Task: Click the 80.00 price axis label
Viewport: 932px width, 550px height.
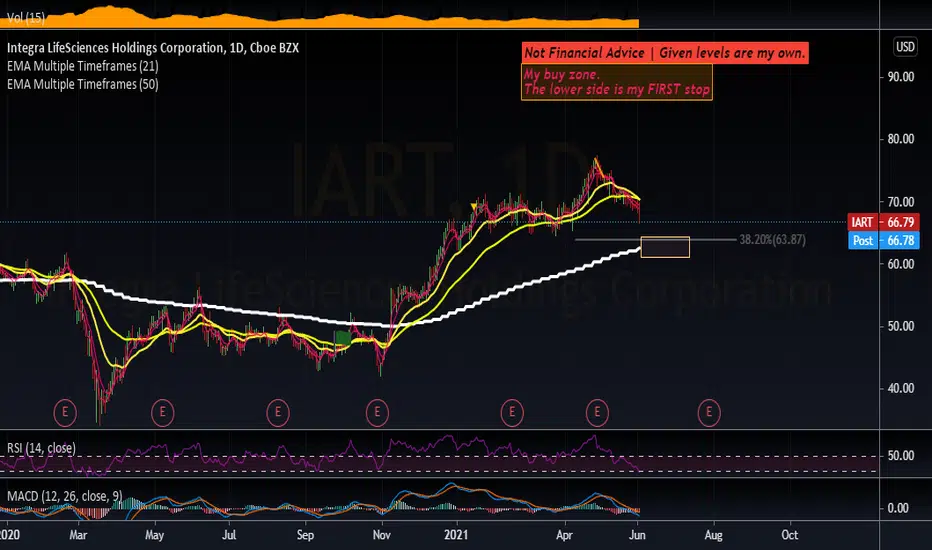Action: 900,139
